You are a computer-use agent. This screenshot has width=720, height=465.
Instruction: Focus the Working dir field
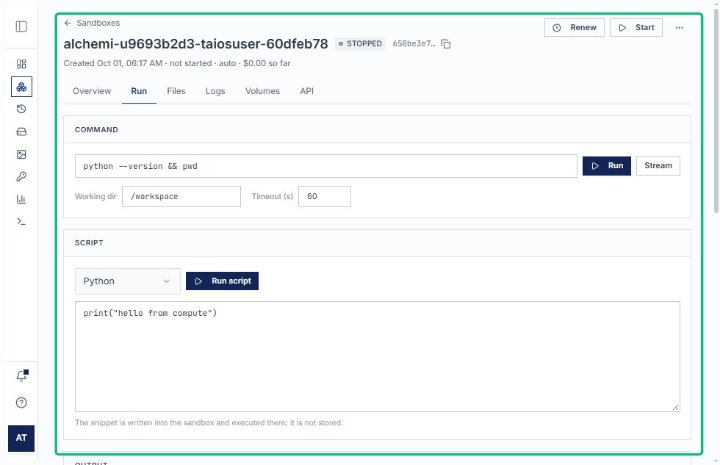pos(181,196)
